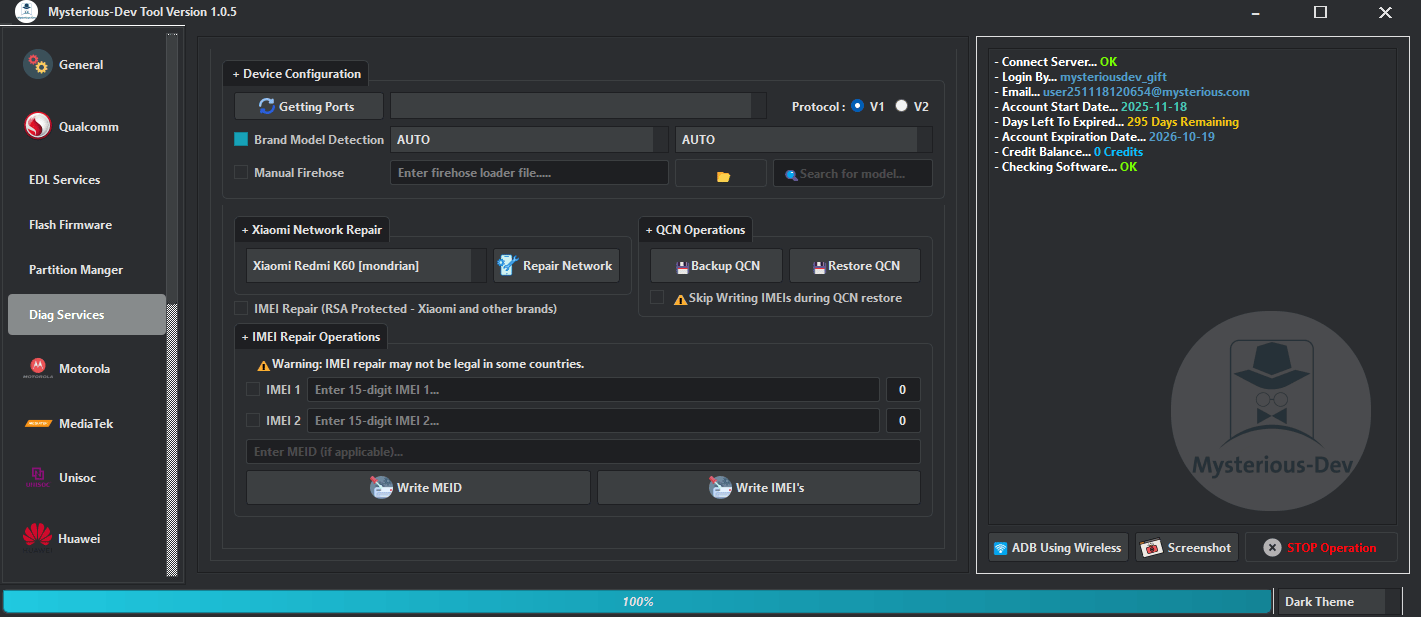
Task: Enable ADB Using Wireless connection
Action: (1057, 547)
